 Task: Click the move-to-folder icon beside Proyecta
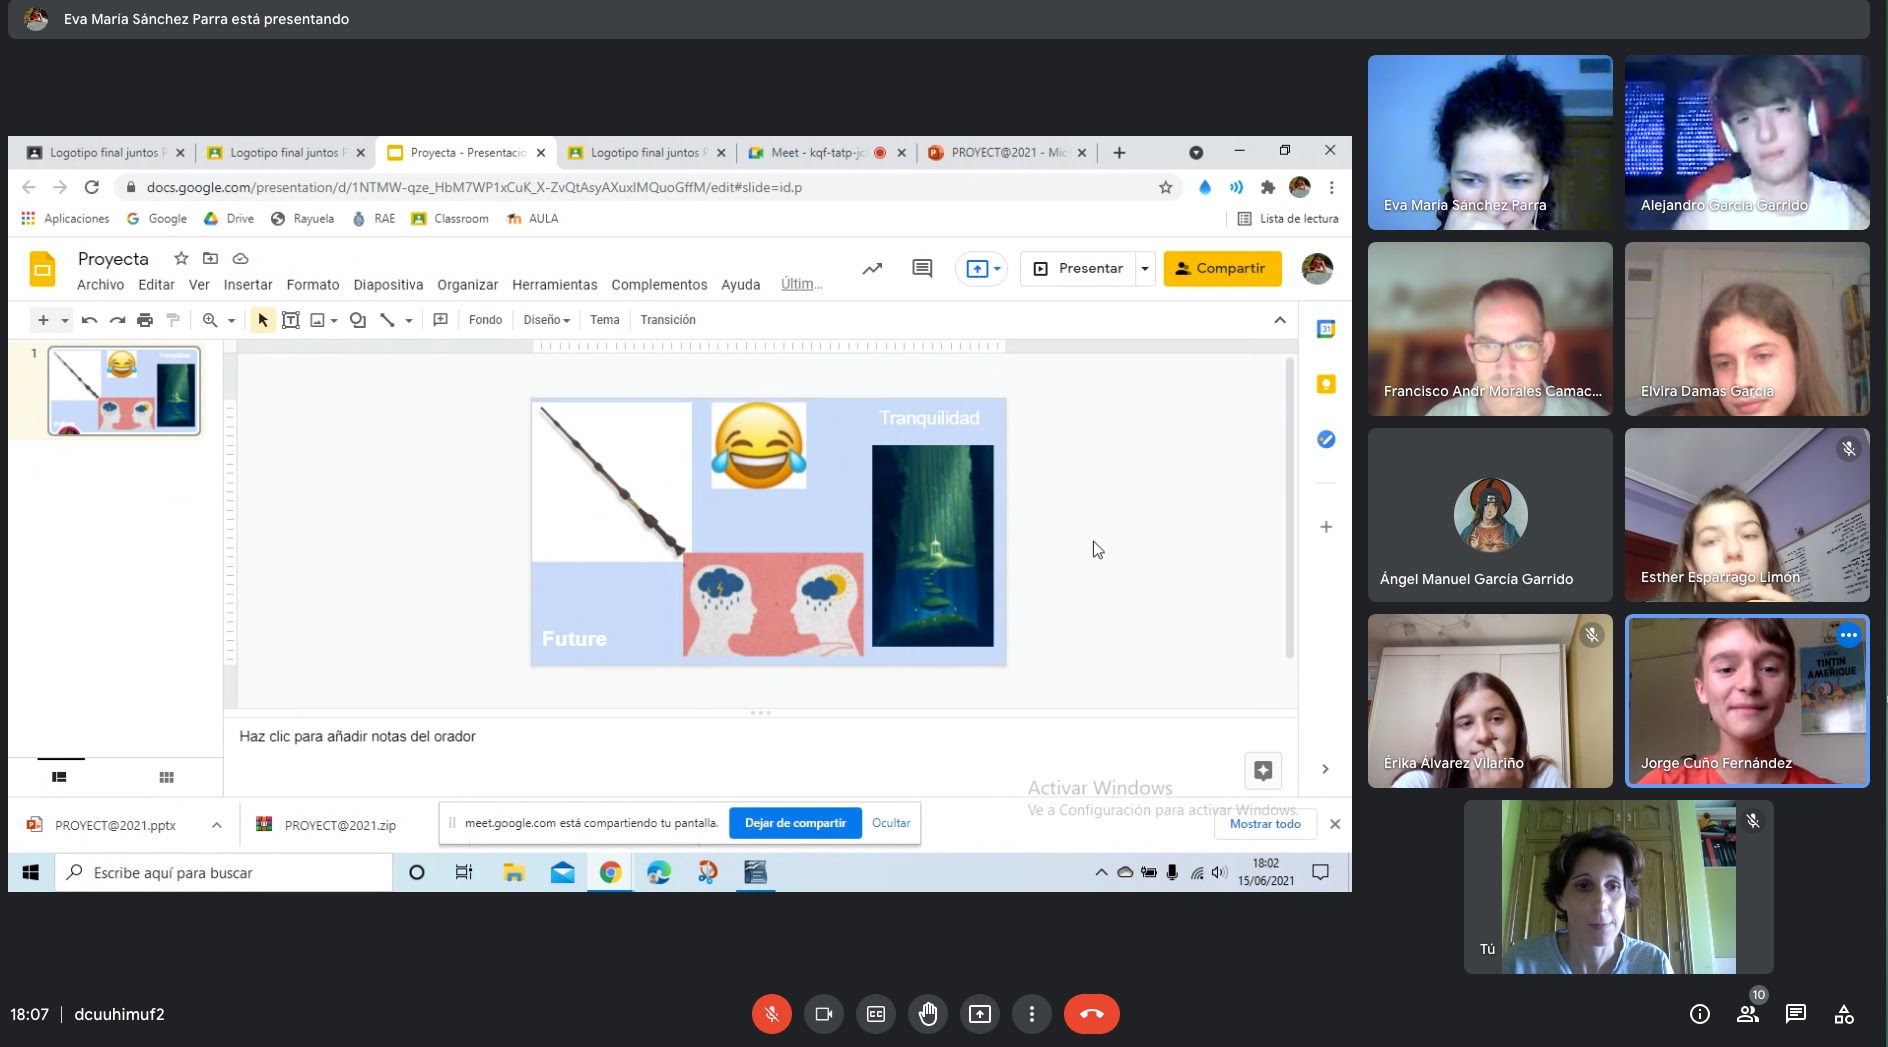[x=210, y=258]
